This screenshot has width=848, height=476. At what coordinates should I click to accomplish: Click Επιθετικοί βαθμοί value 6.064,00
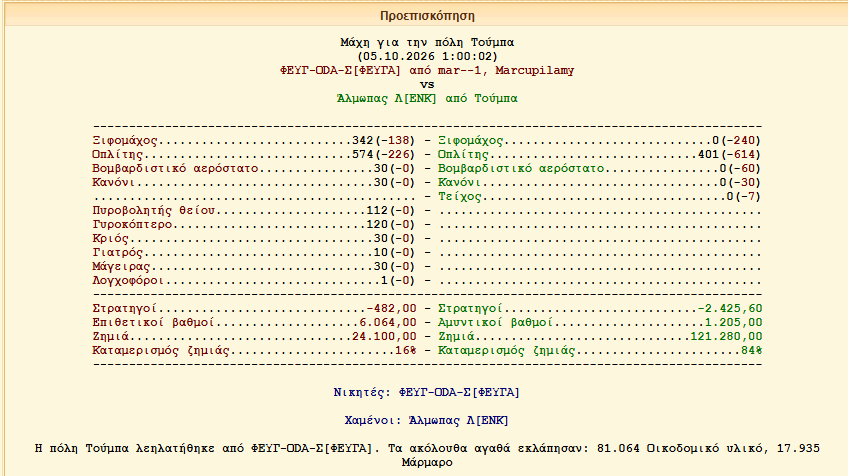(x=388, y=322)
